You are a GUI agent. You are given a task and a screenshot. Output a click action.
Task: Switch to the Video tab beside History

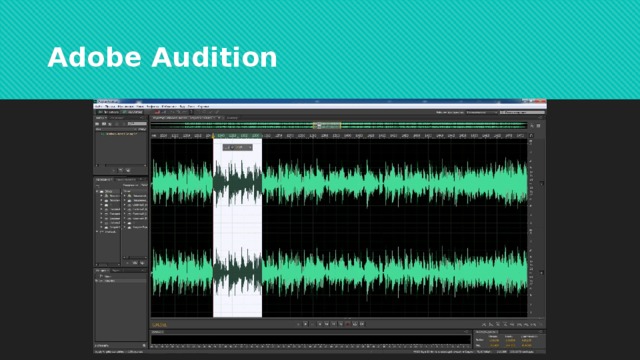pos(116,271)
